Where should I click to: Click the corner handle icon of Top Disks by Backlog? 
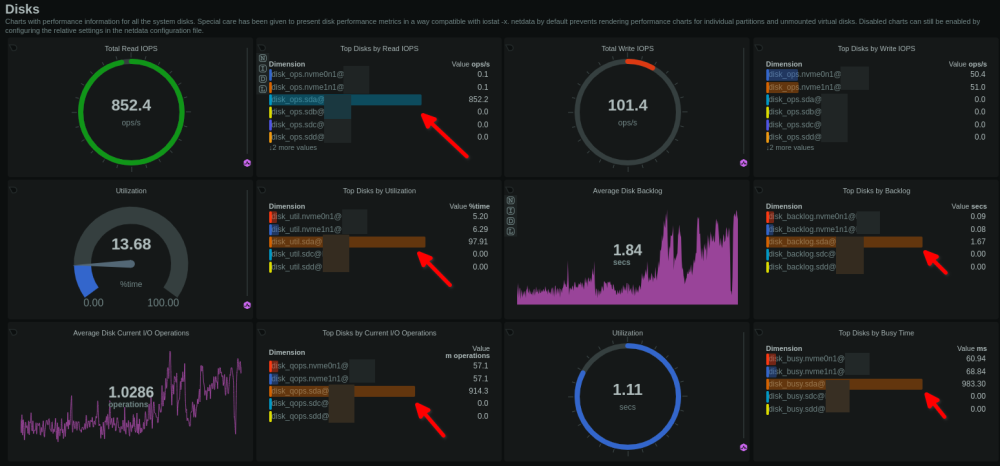[758, 189]
